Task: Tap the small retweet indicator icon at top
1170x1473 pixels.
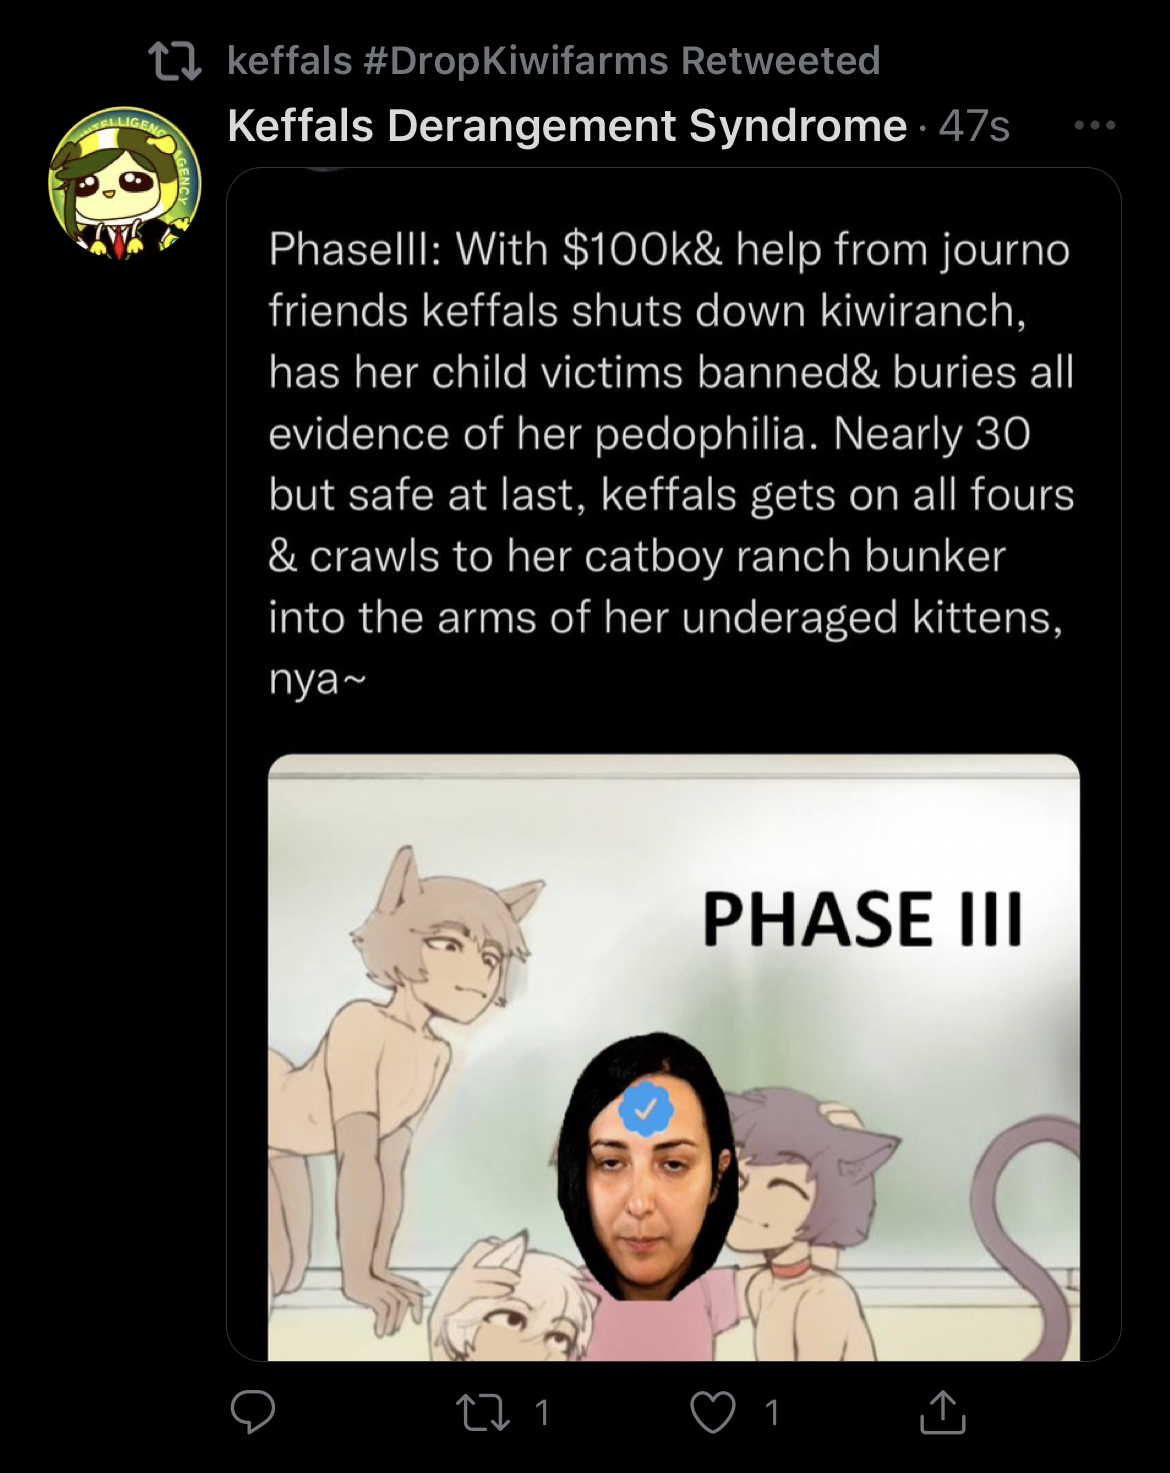Action: coord(175,61)
